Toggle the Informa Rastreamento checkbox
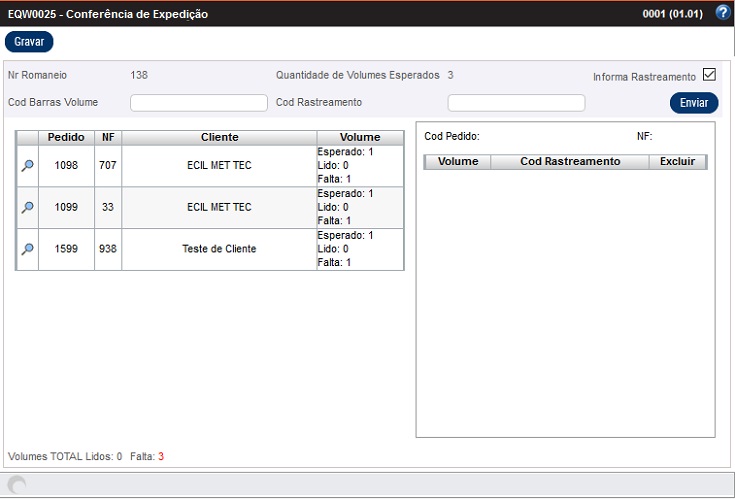Image resolution: width=735 pixels, height=499 pixels. [x=709, y=75]
